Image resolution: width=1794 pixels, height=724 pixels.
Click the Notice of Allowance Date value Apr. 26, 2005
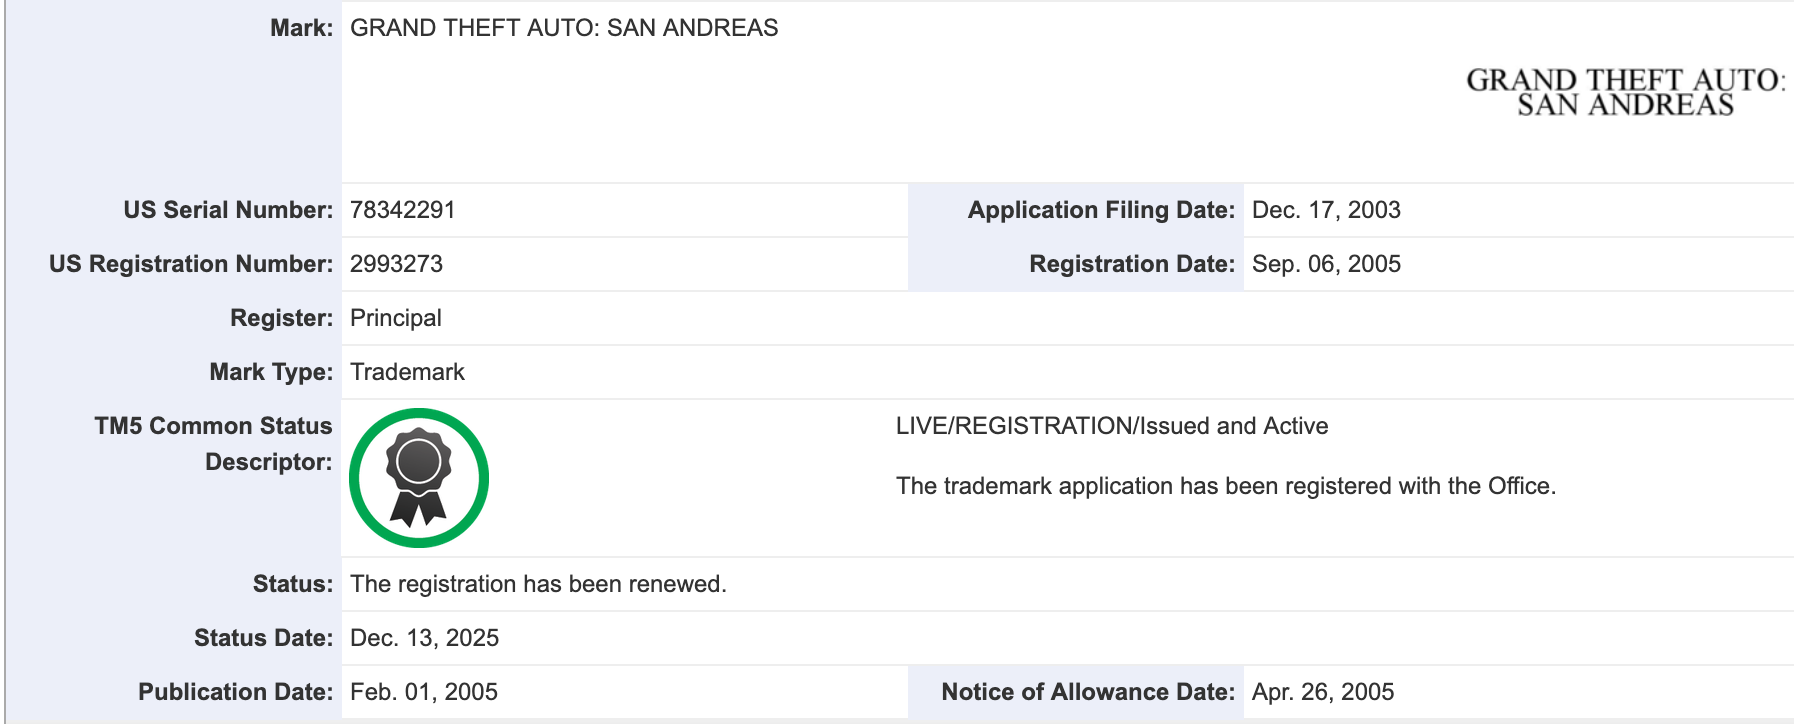click(x=1323, y=692)
